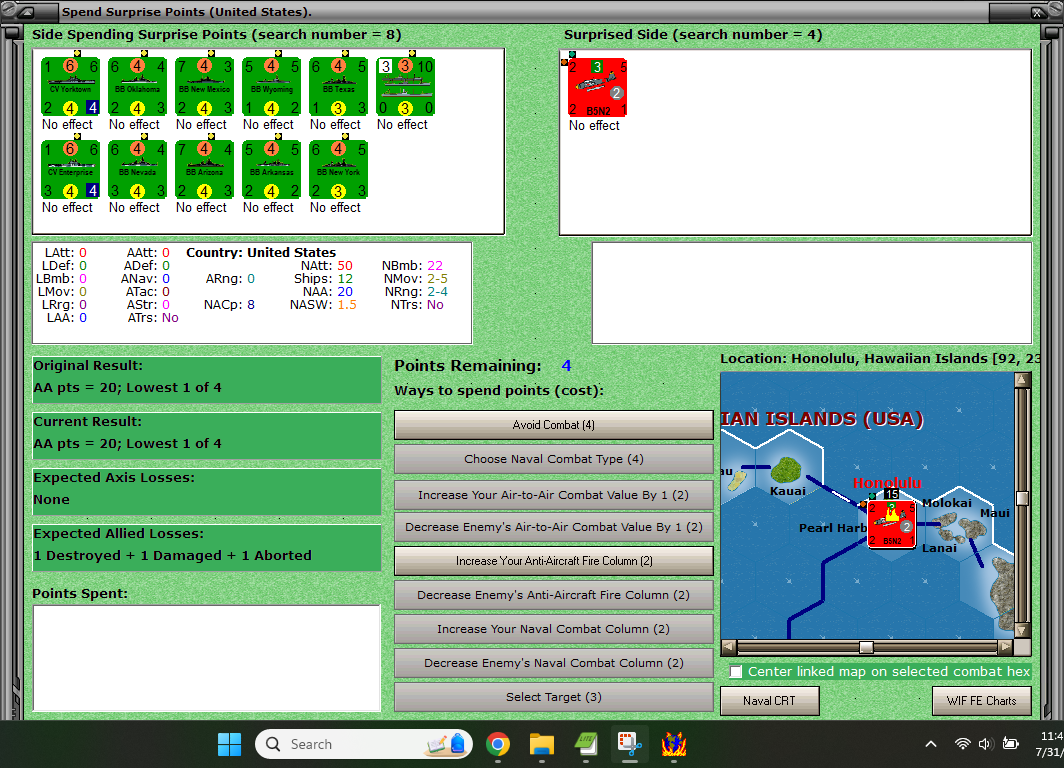
Task: Open Google Chrome from the taskbar
Action: [498, 744]
